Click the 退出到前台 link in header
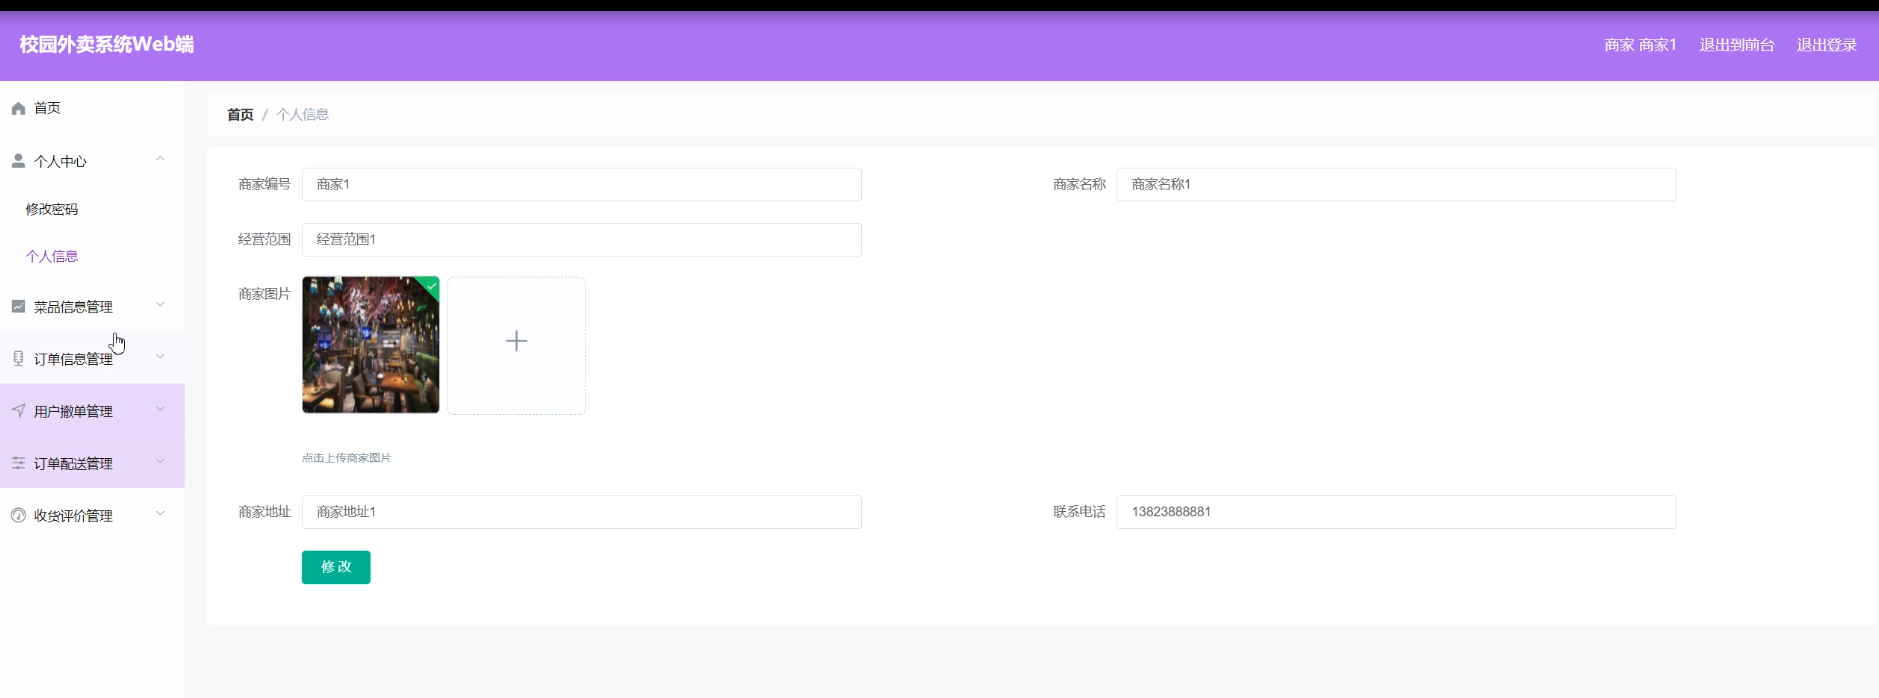The image size is (1879, 698). pos(1737,45)
